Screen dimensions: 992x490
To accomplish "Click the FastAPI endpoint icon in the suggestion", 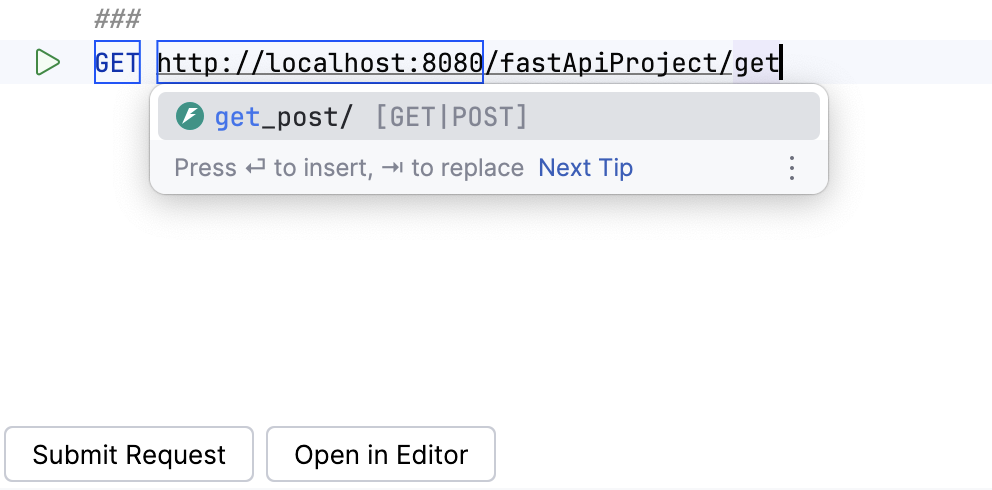I will (x=190, y=117).
